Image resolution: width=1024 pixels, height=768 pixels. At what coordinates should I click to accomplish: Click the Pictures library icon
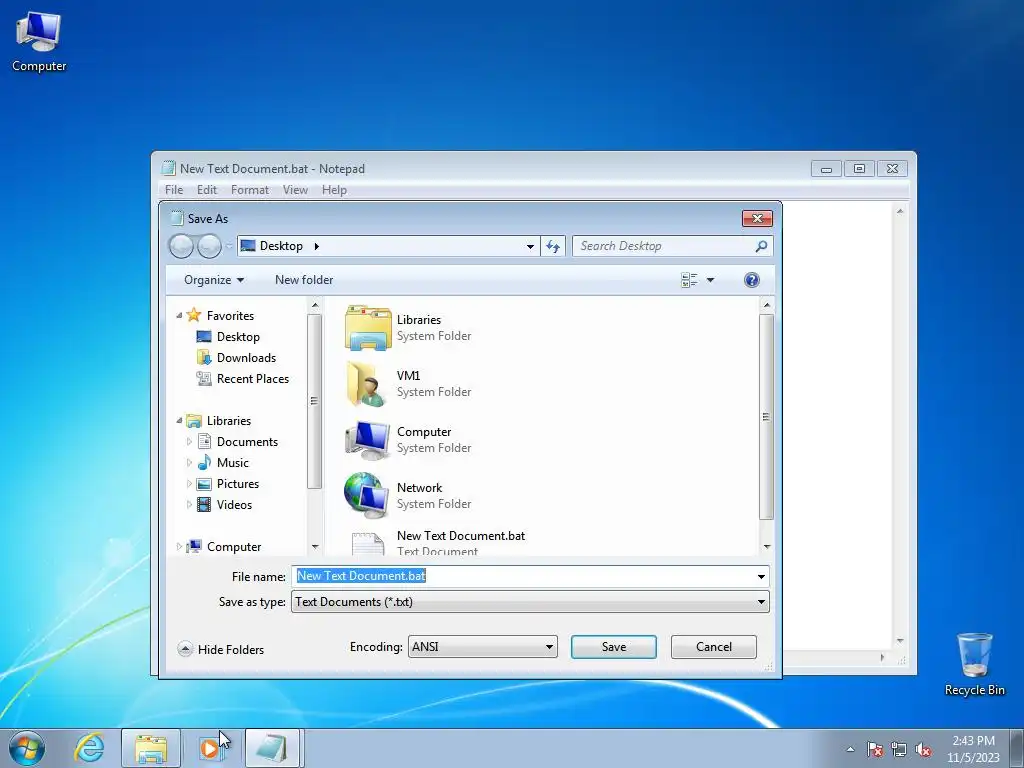(204, 484)
